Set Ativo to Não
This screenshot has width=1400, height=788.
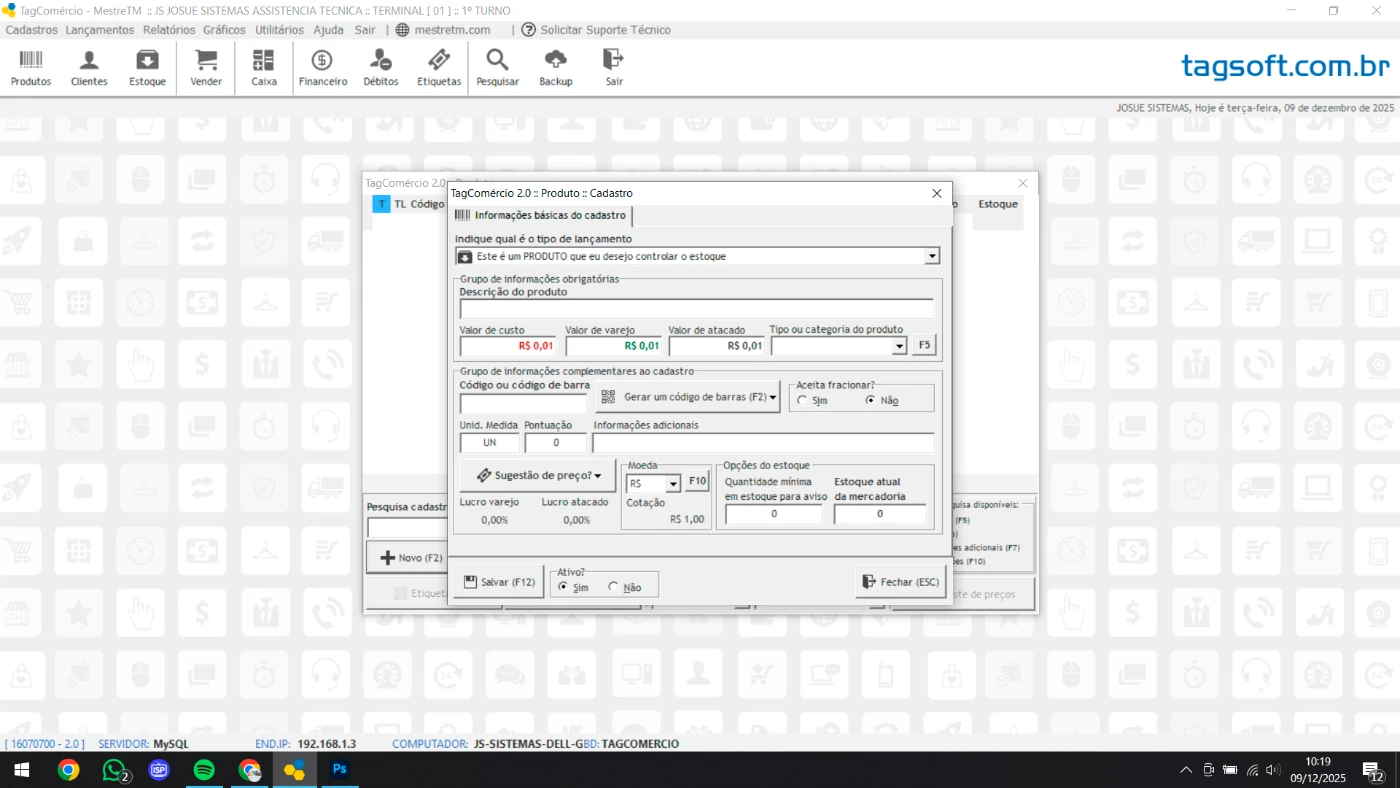(614, 587)
